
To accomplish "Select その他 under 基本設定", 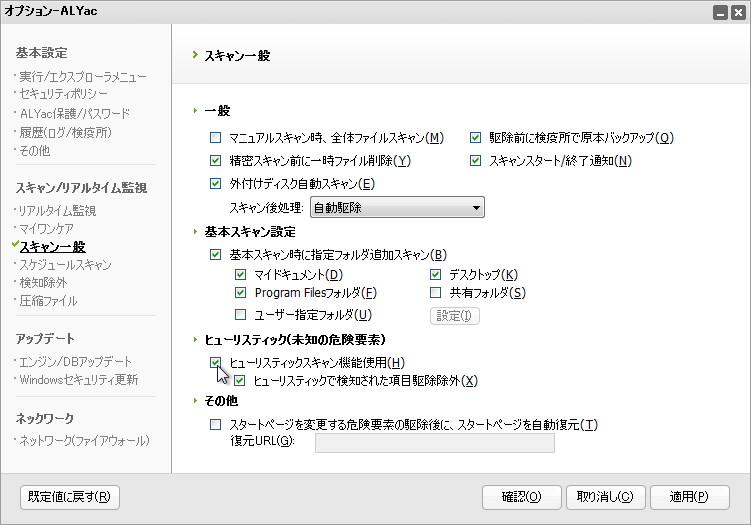I will [34, 151].
